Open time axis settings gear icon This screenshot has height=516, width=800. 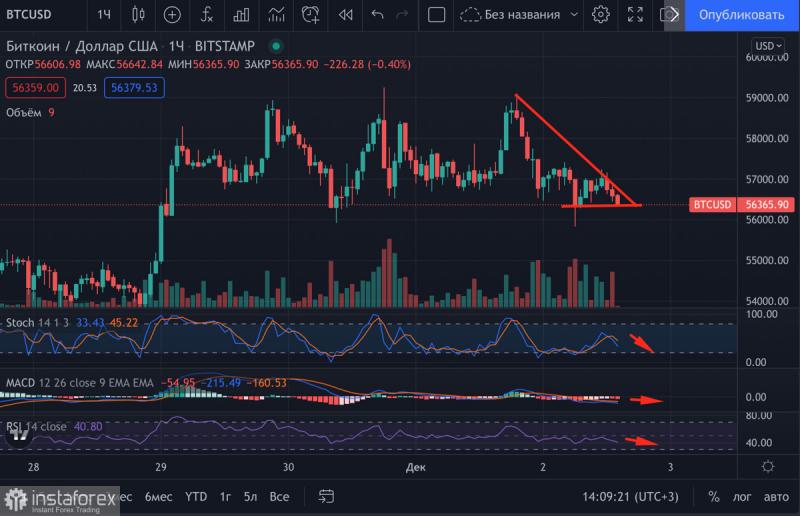pos(768,466)
